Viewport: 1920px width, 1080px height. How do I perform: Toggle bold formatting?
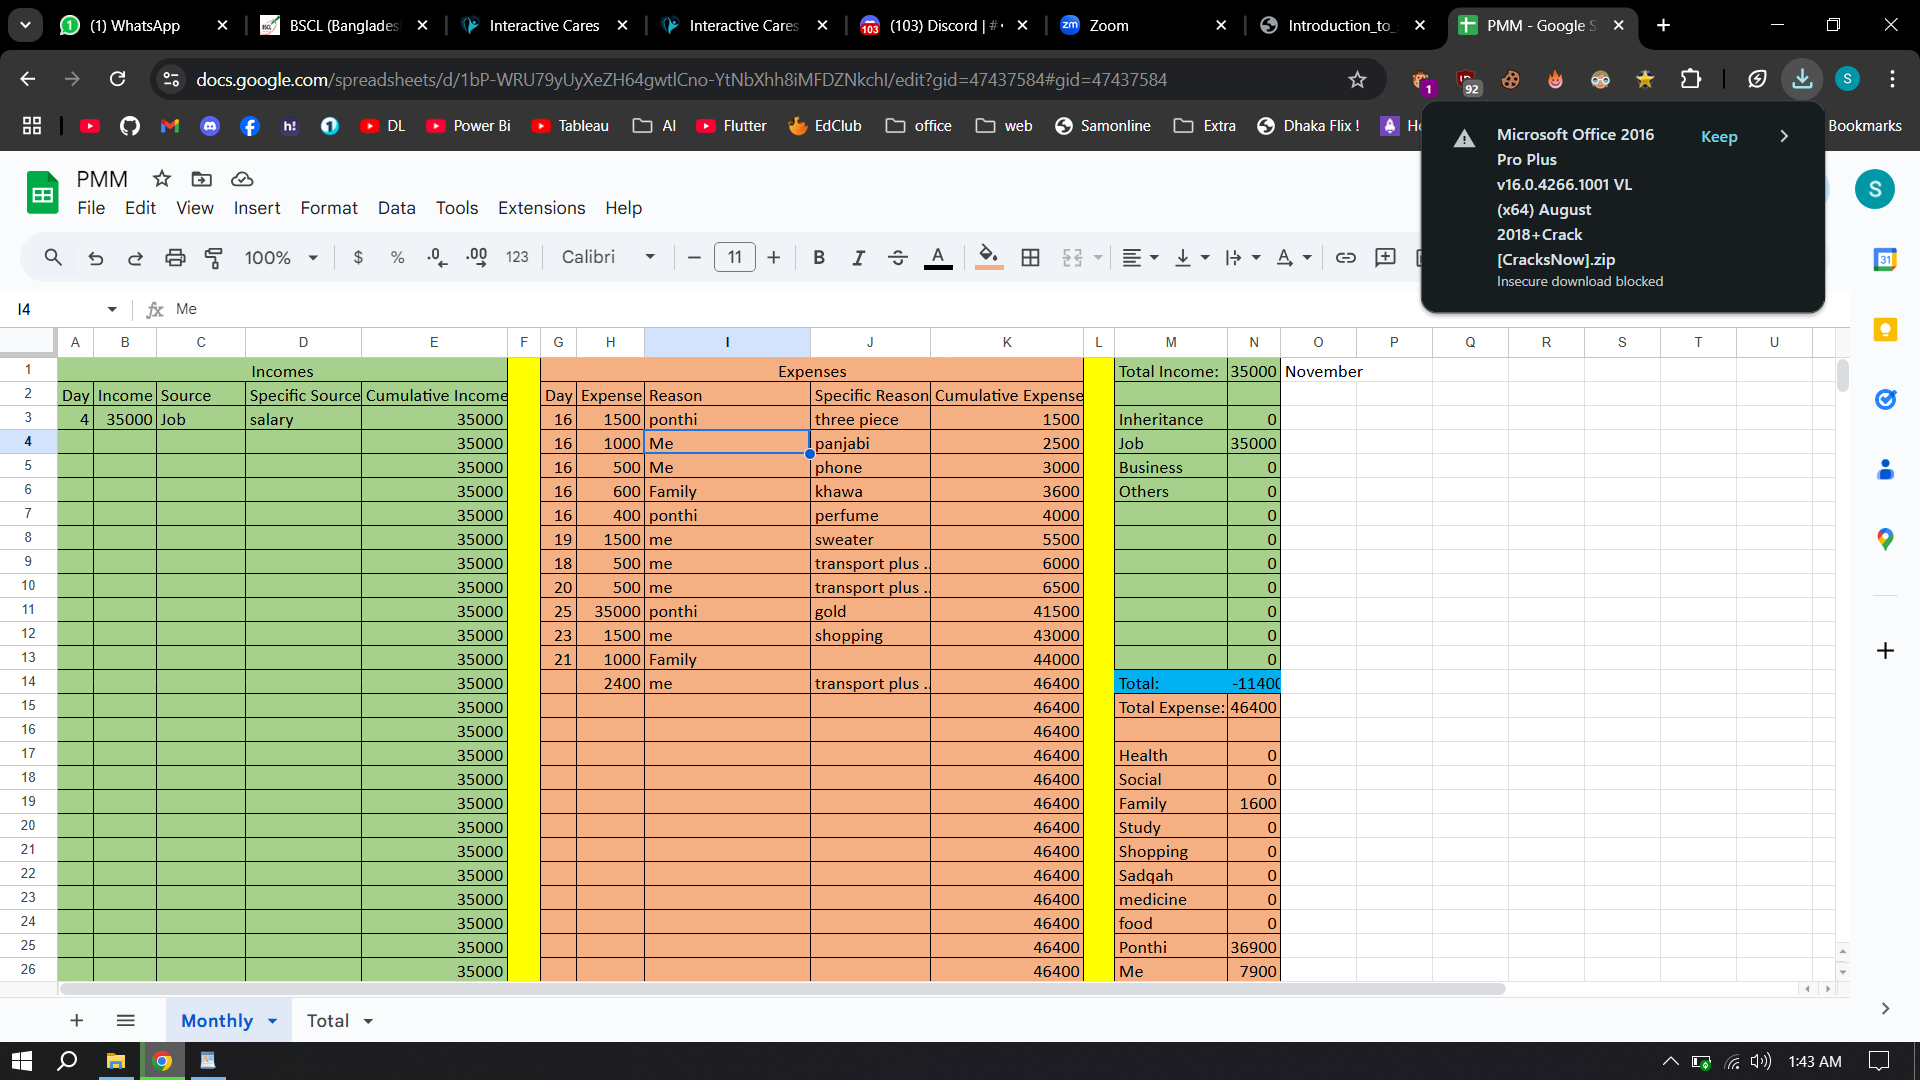click(x=819, y=258)
